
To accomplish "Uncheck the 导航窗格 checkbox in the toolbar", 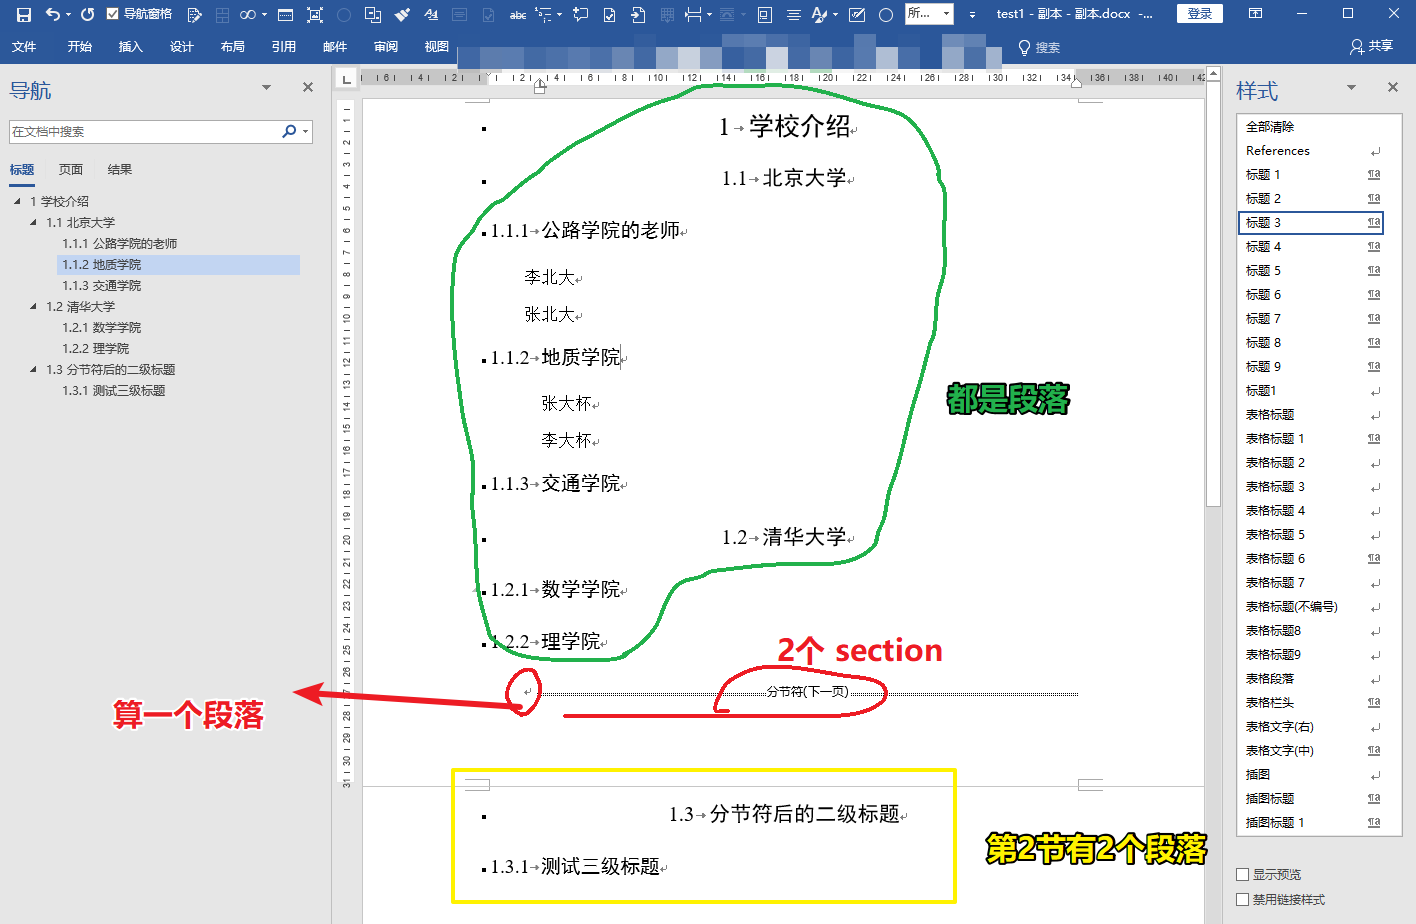I will pyautogui.click(x=113, y=14).
